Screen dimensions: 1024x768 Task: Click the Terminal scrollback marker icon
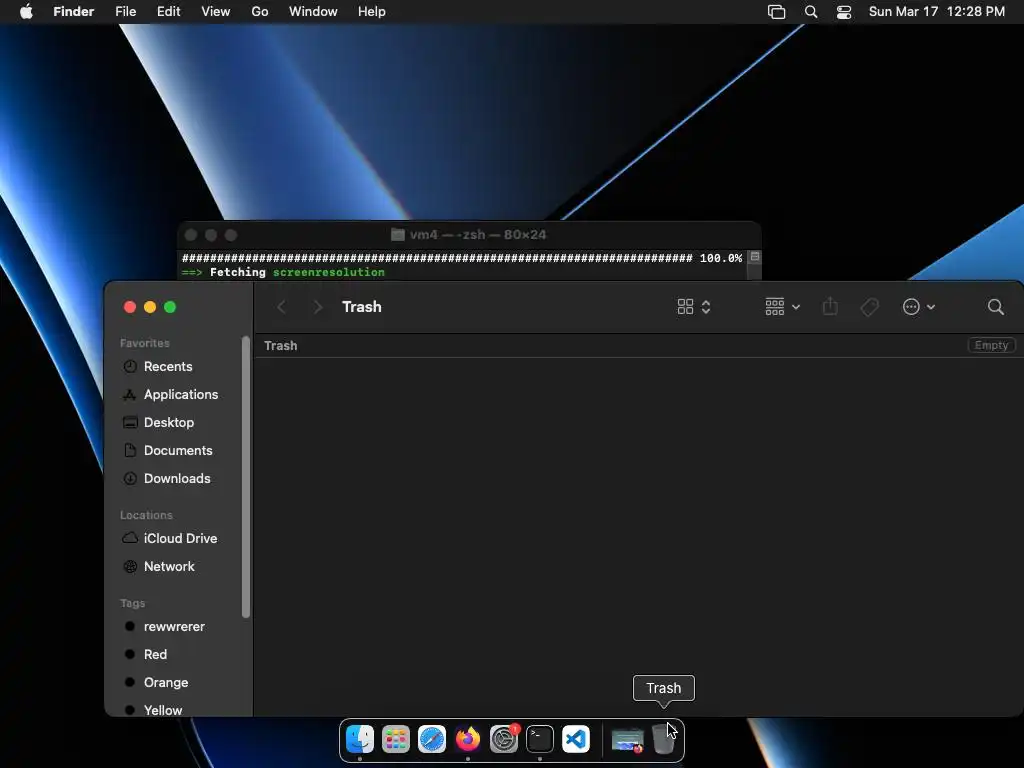pyautogui.click(x=754, y=257)
